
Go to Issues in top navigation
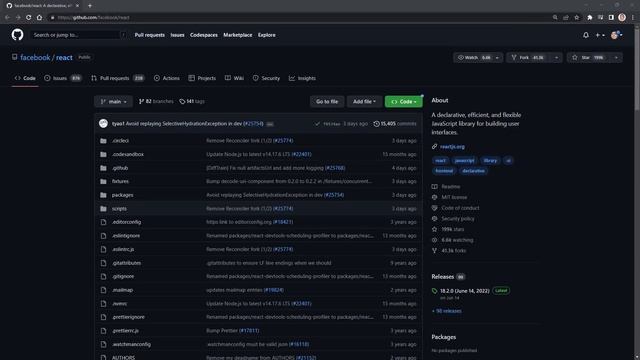pos(177,35)
